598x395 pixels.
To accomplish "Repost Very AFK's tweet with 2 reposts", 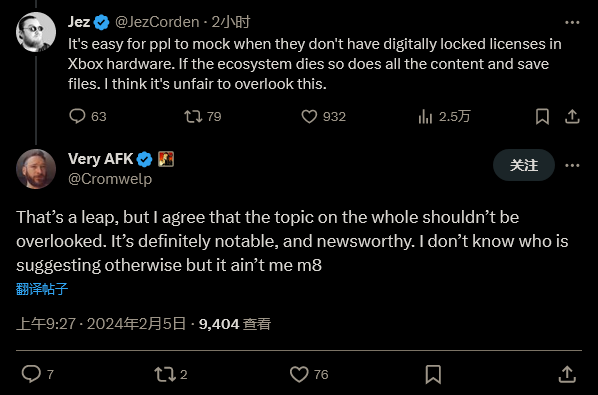I will pyautogui.click(x=165, y=374).
